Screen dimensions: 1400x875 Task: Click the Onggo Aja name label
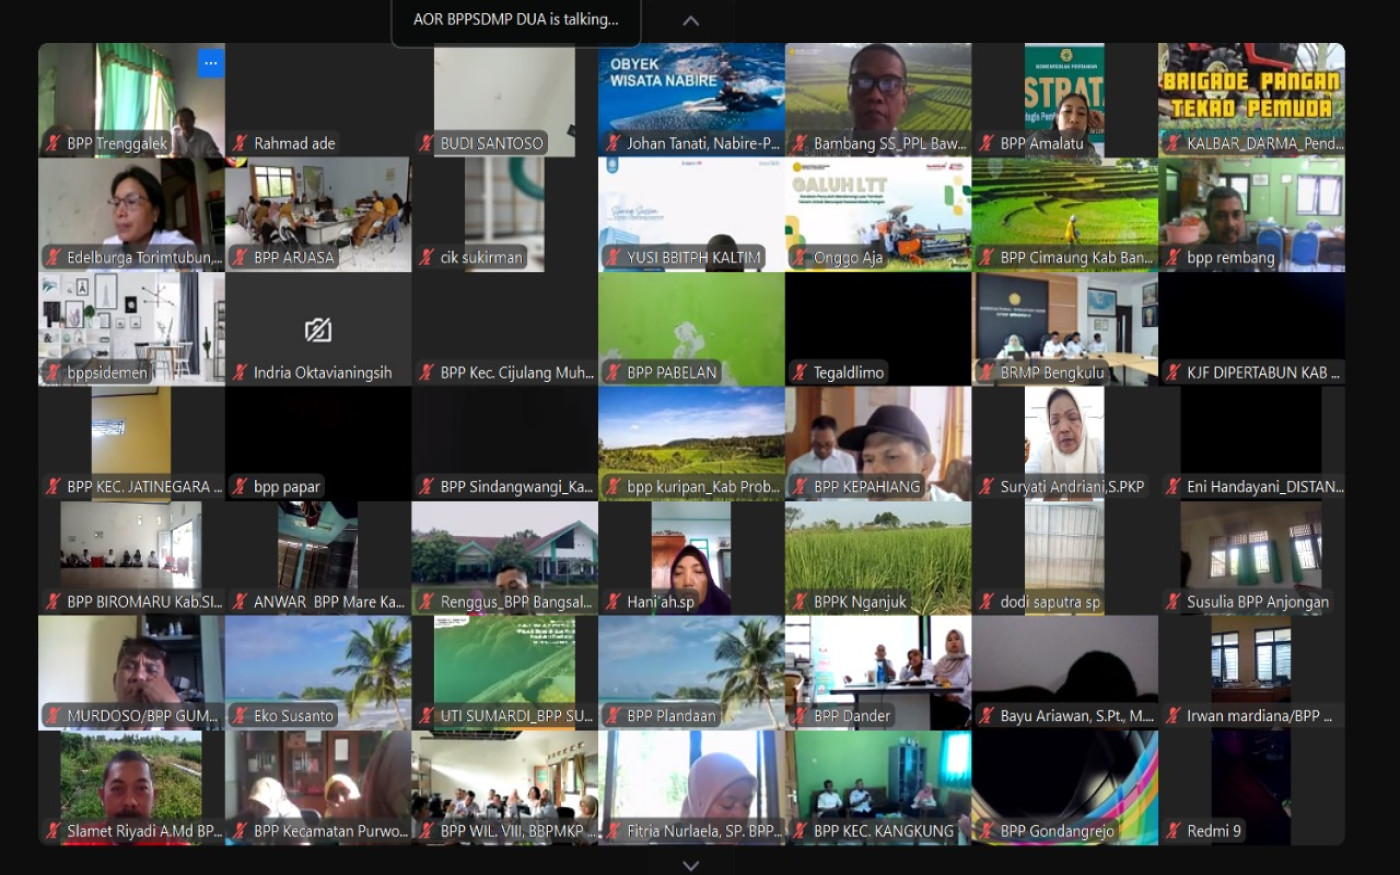pos(848,258)
